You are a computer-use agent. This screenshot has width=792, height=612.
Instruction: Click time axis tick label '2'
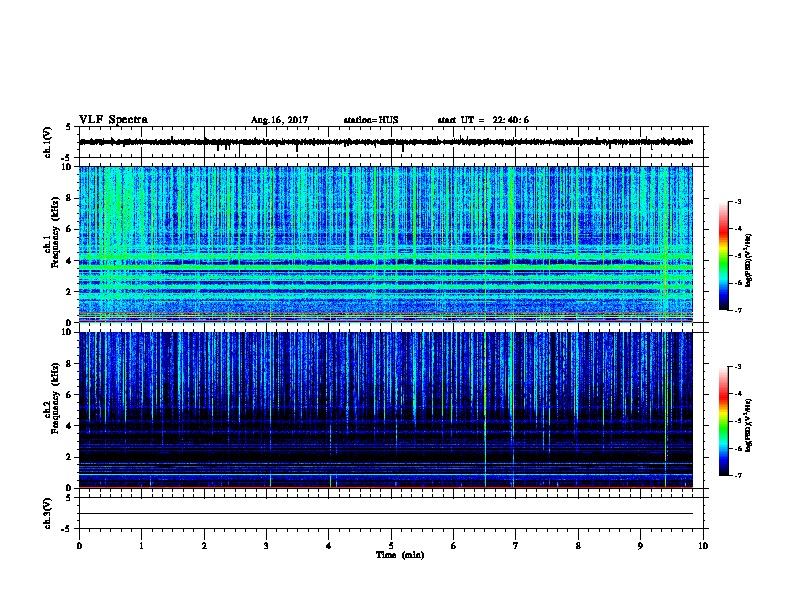pyautogui.click(x=204, y=545)
